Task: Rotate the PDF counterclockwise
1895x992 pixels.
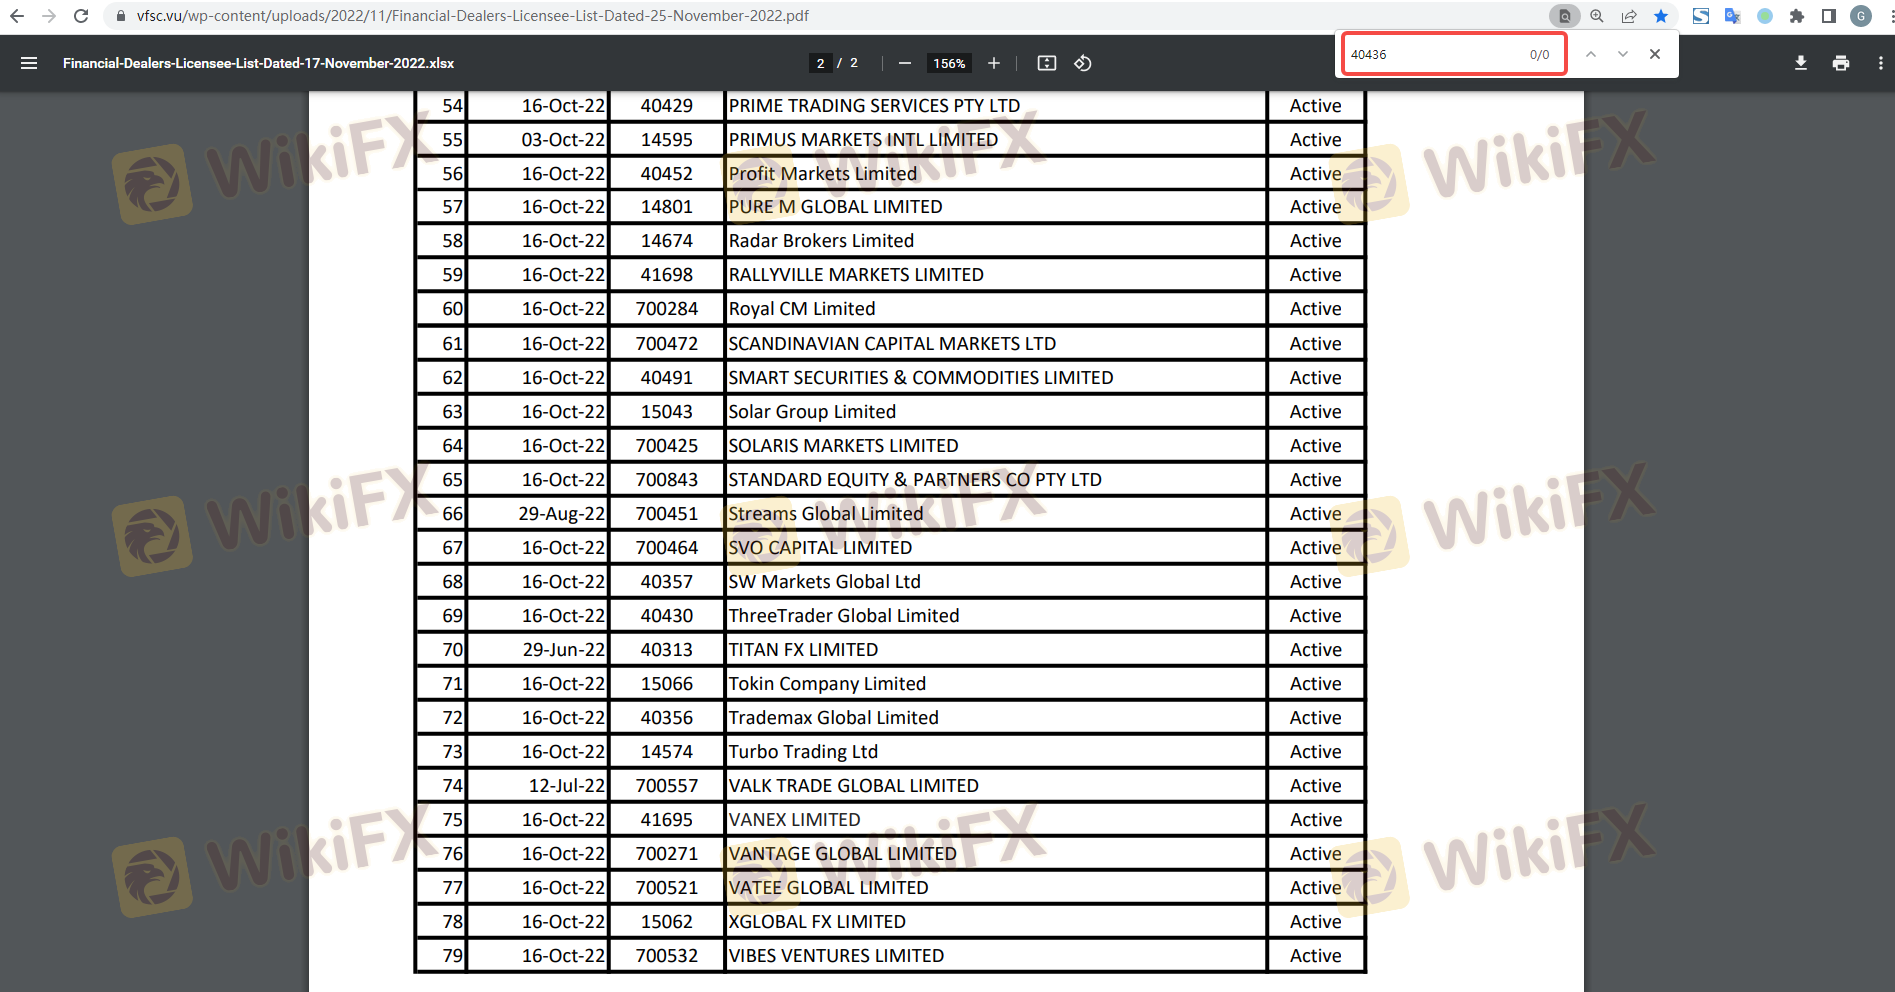Action: [x=1082, y=63]
